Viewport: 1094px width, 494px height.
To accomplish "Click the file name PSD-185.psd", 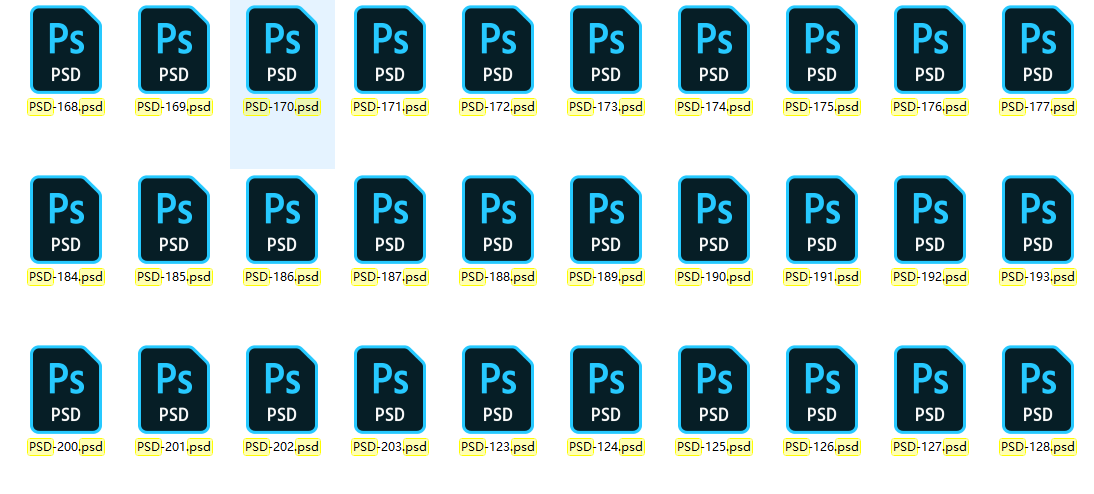I will 174,277.
